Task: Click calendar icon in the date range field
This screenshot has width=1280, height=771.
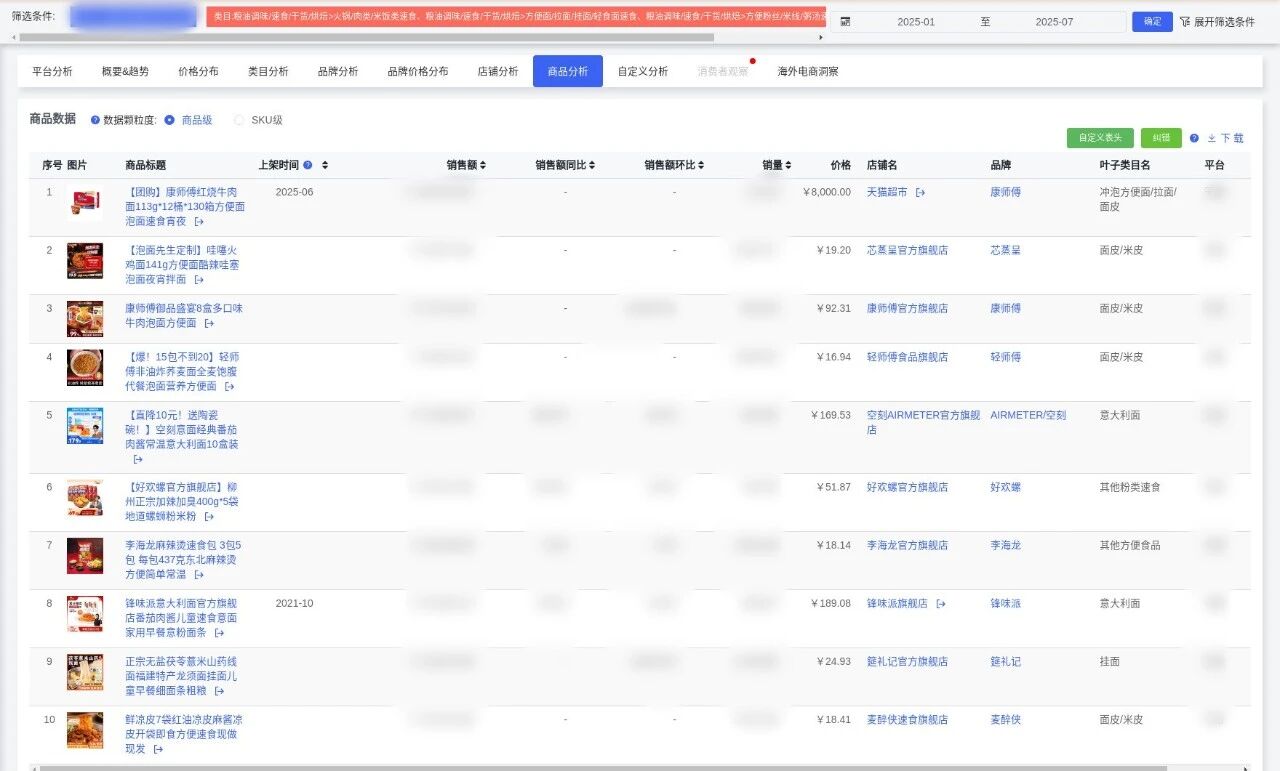Action: (x=845, y=22)
